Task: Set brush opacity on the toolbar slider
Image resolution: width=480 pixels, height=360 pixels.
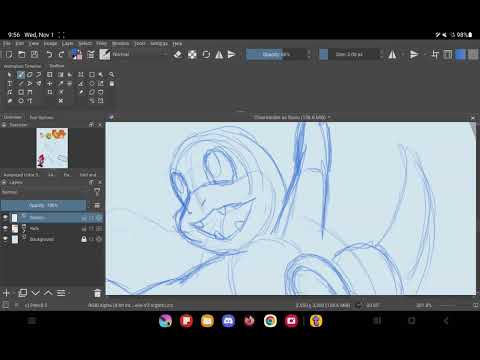Action: point(276,54)
